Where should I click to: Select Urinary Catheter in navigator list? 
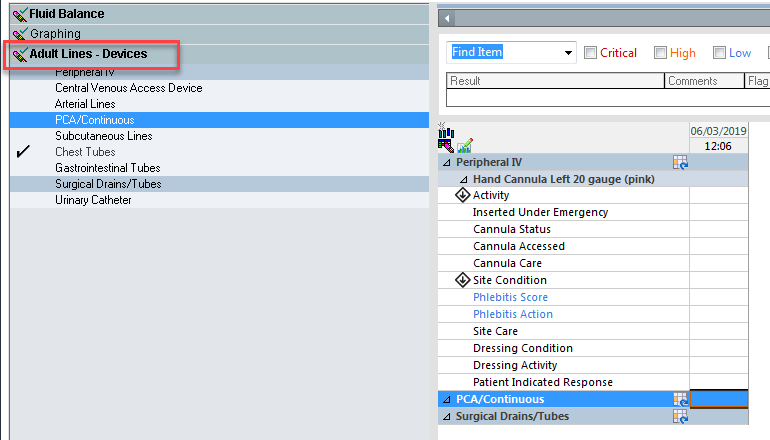(x=93, y=200)
